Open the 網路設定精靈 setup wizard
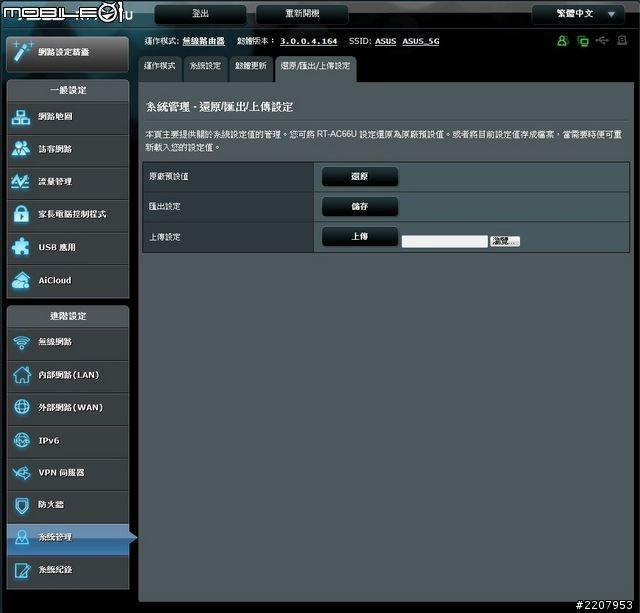Image resolution: width=640 pixels, height=613 pixels. (67, 53)
